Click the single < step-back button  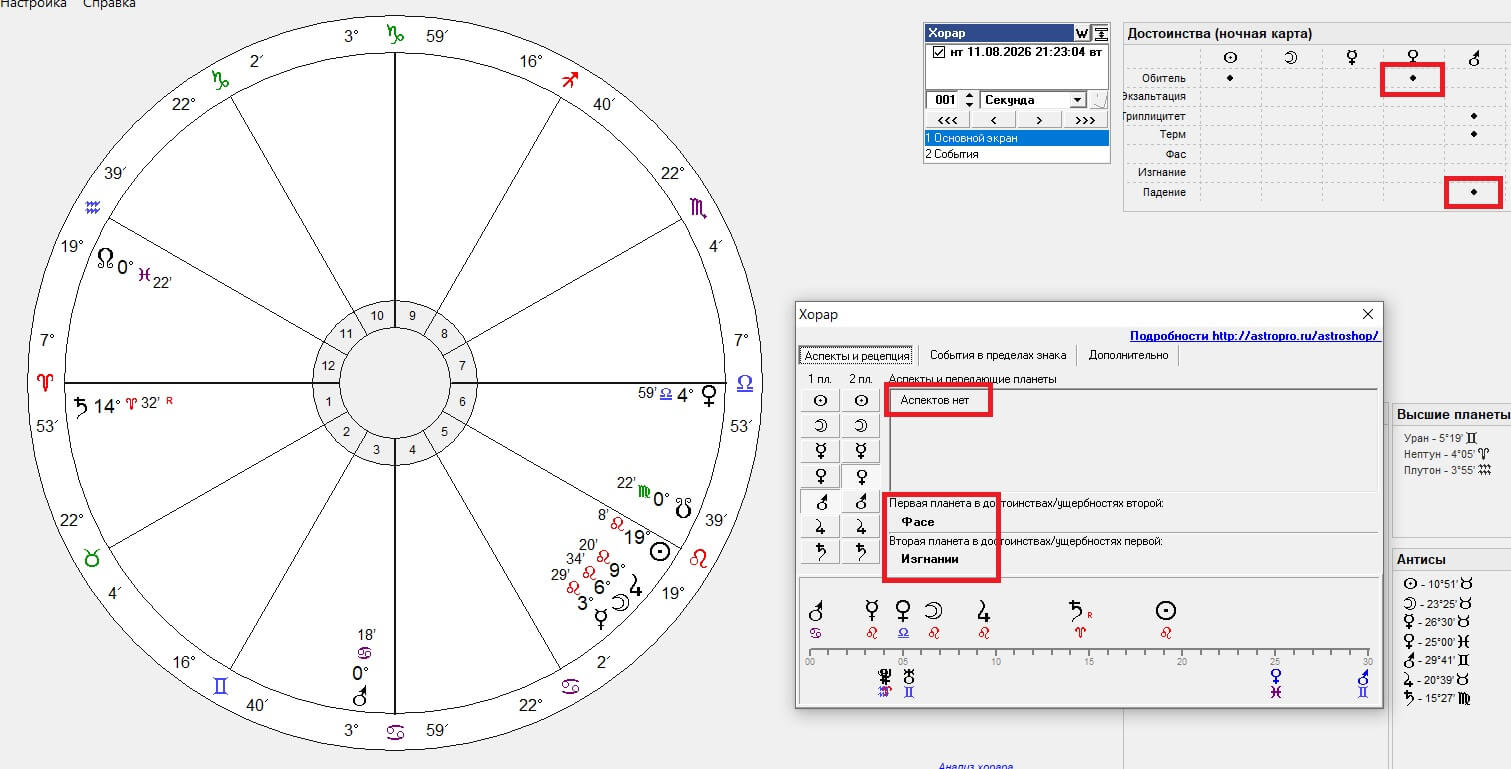point(993,120)
